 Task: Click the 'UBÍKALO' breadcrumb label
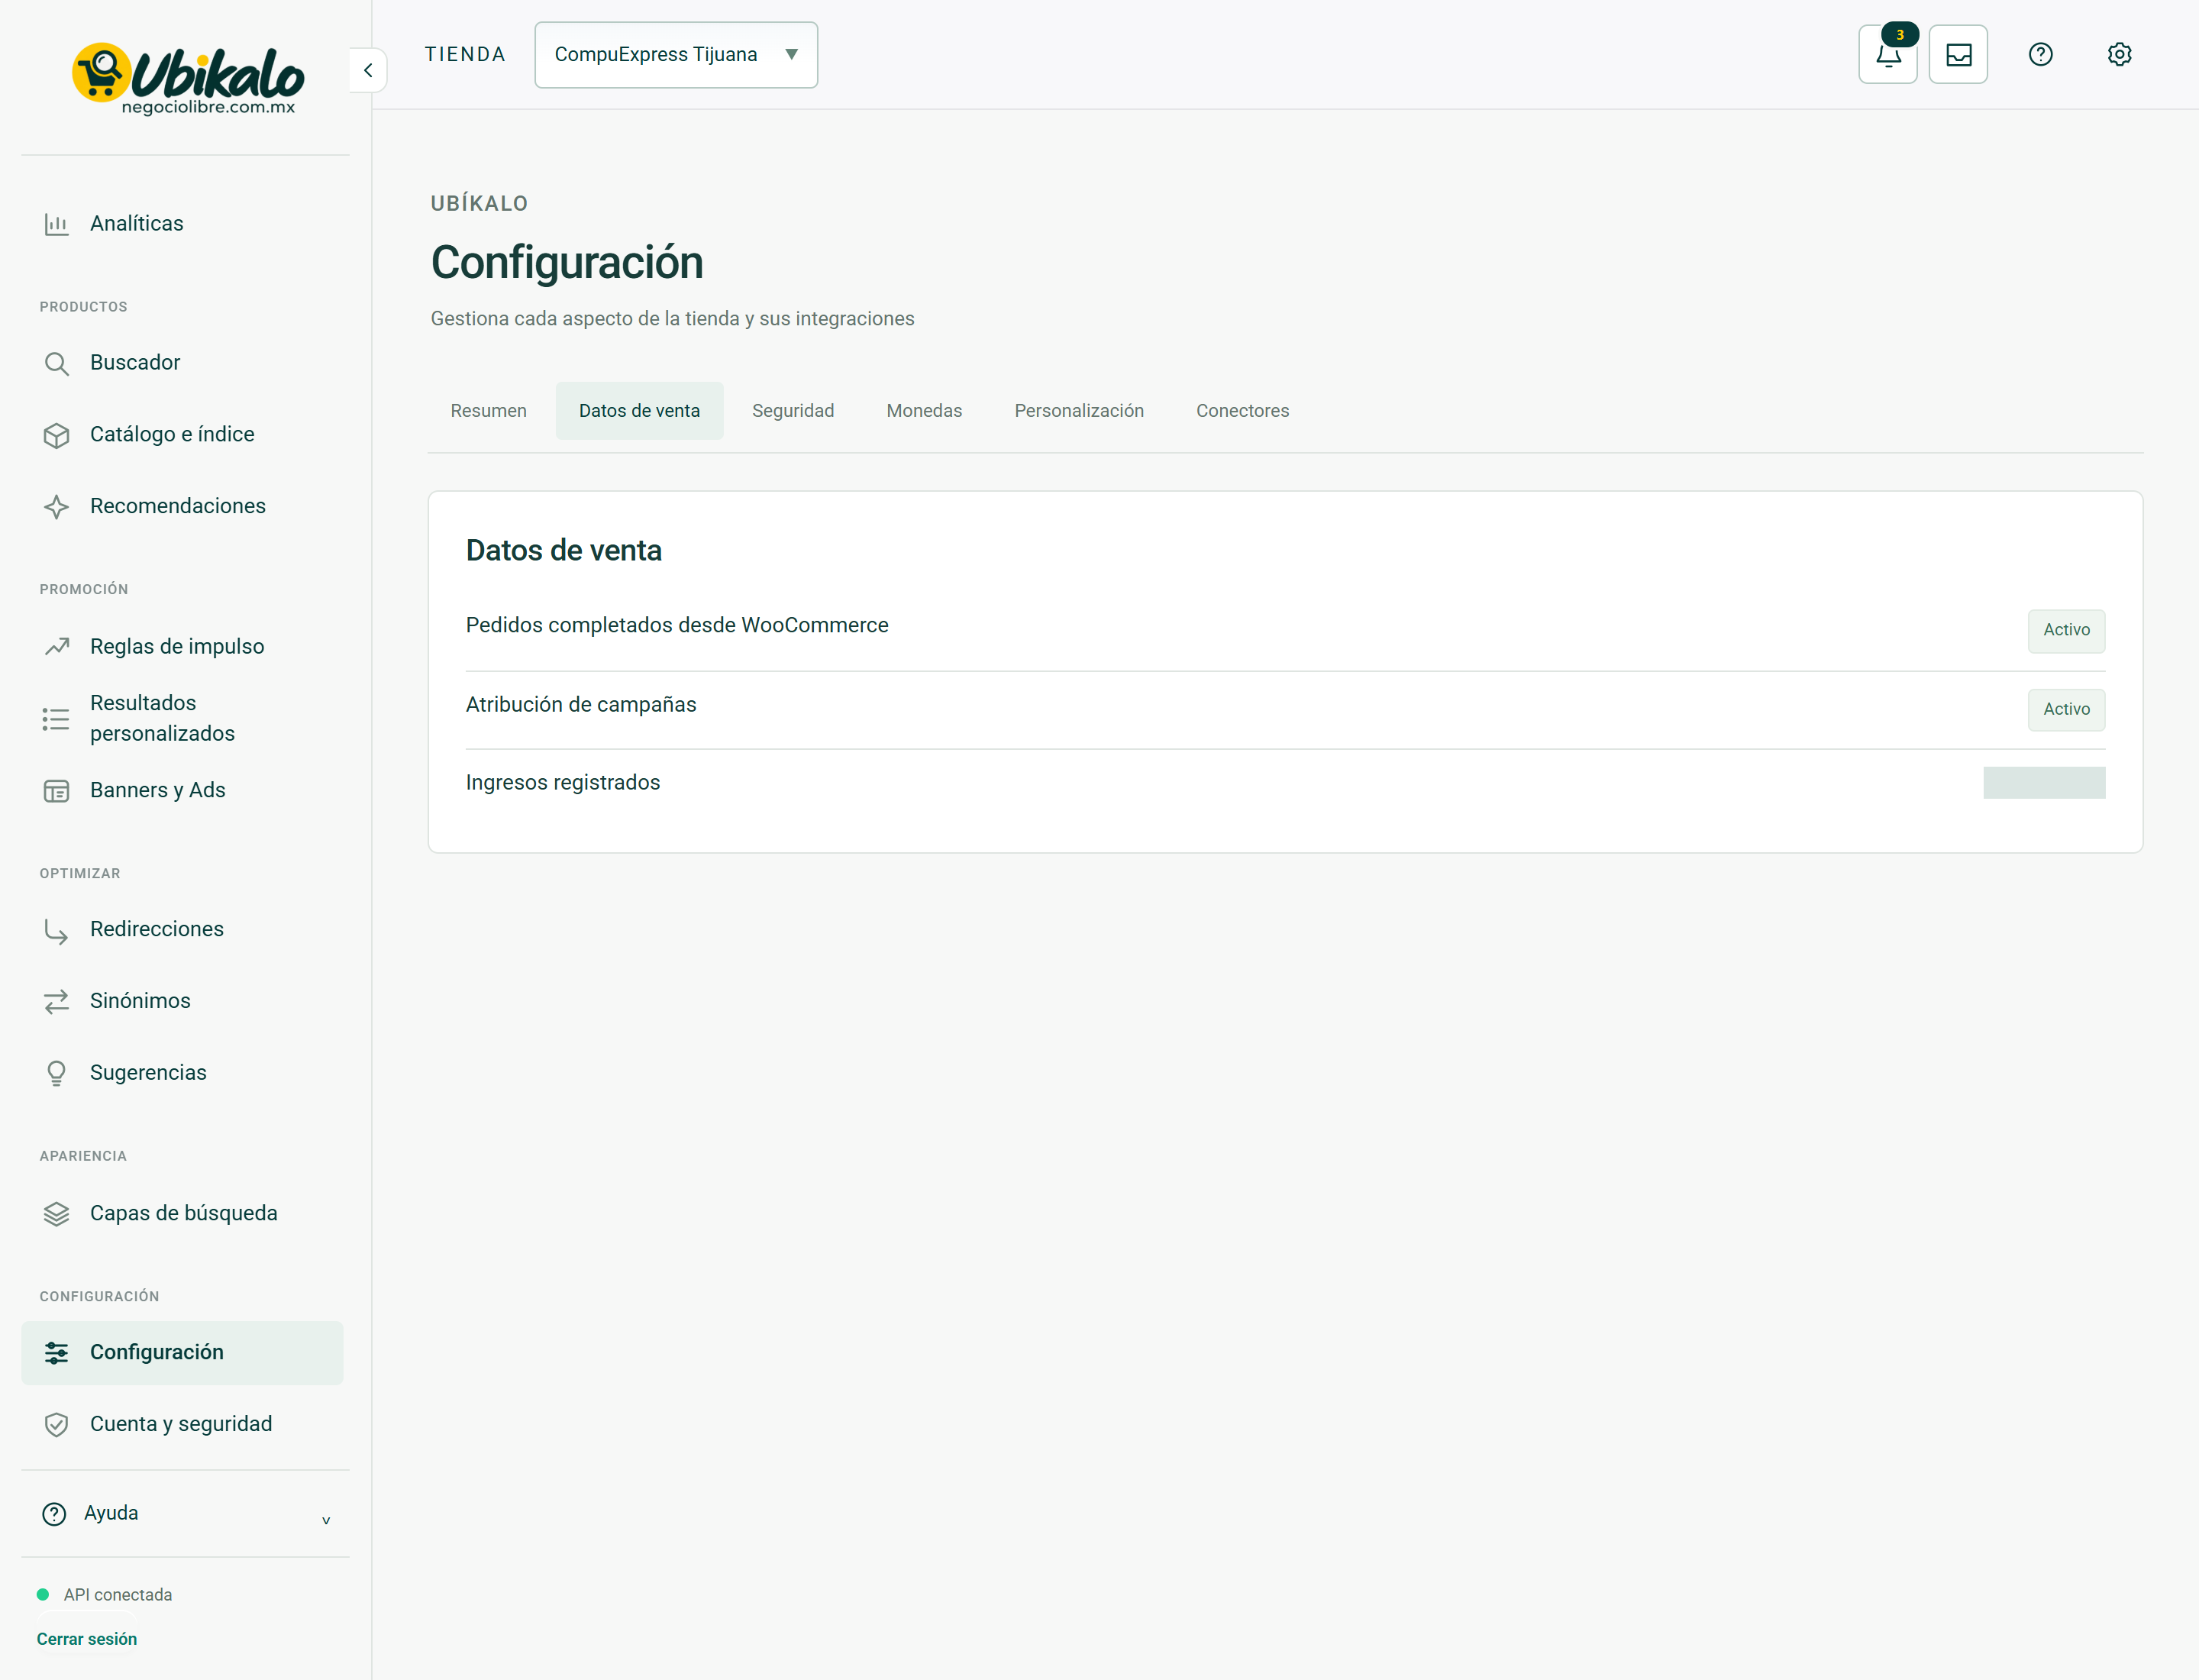tap(479, 204)
